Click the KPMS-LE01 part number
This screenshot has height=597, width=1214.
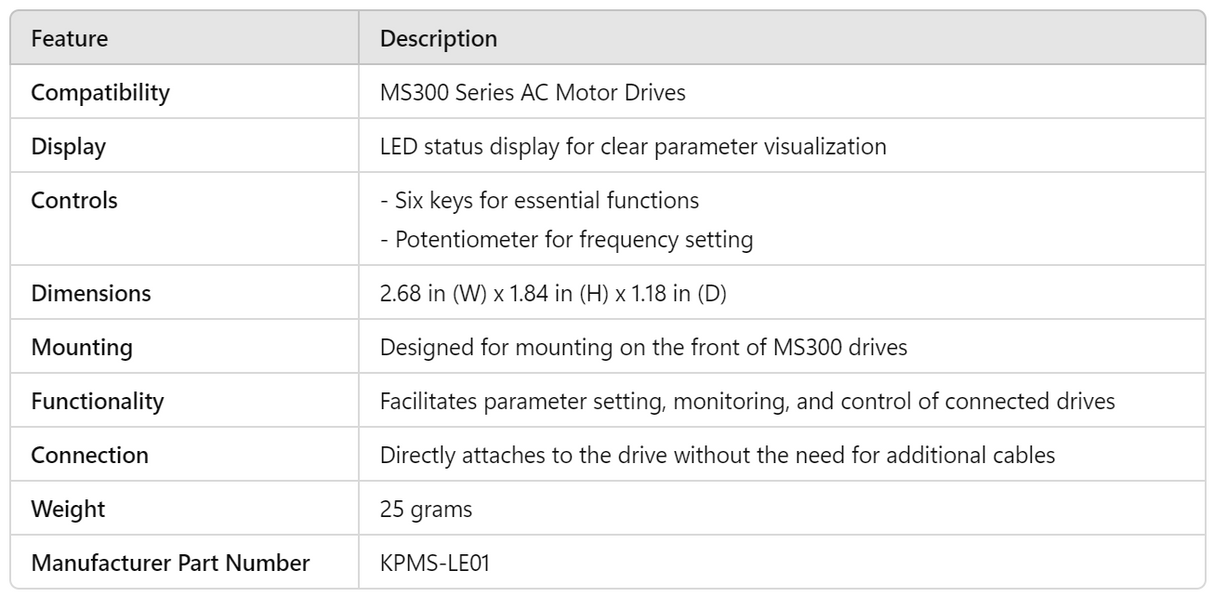(x=434, y=564)
